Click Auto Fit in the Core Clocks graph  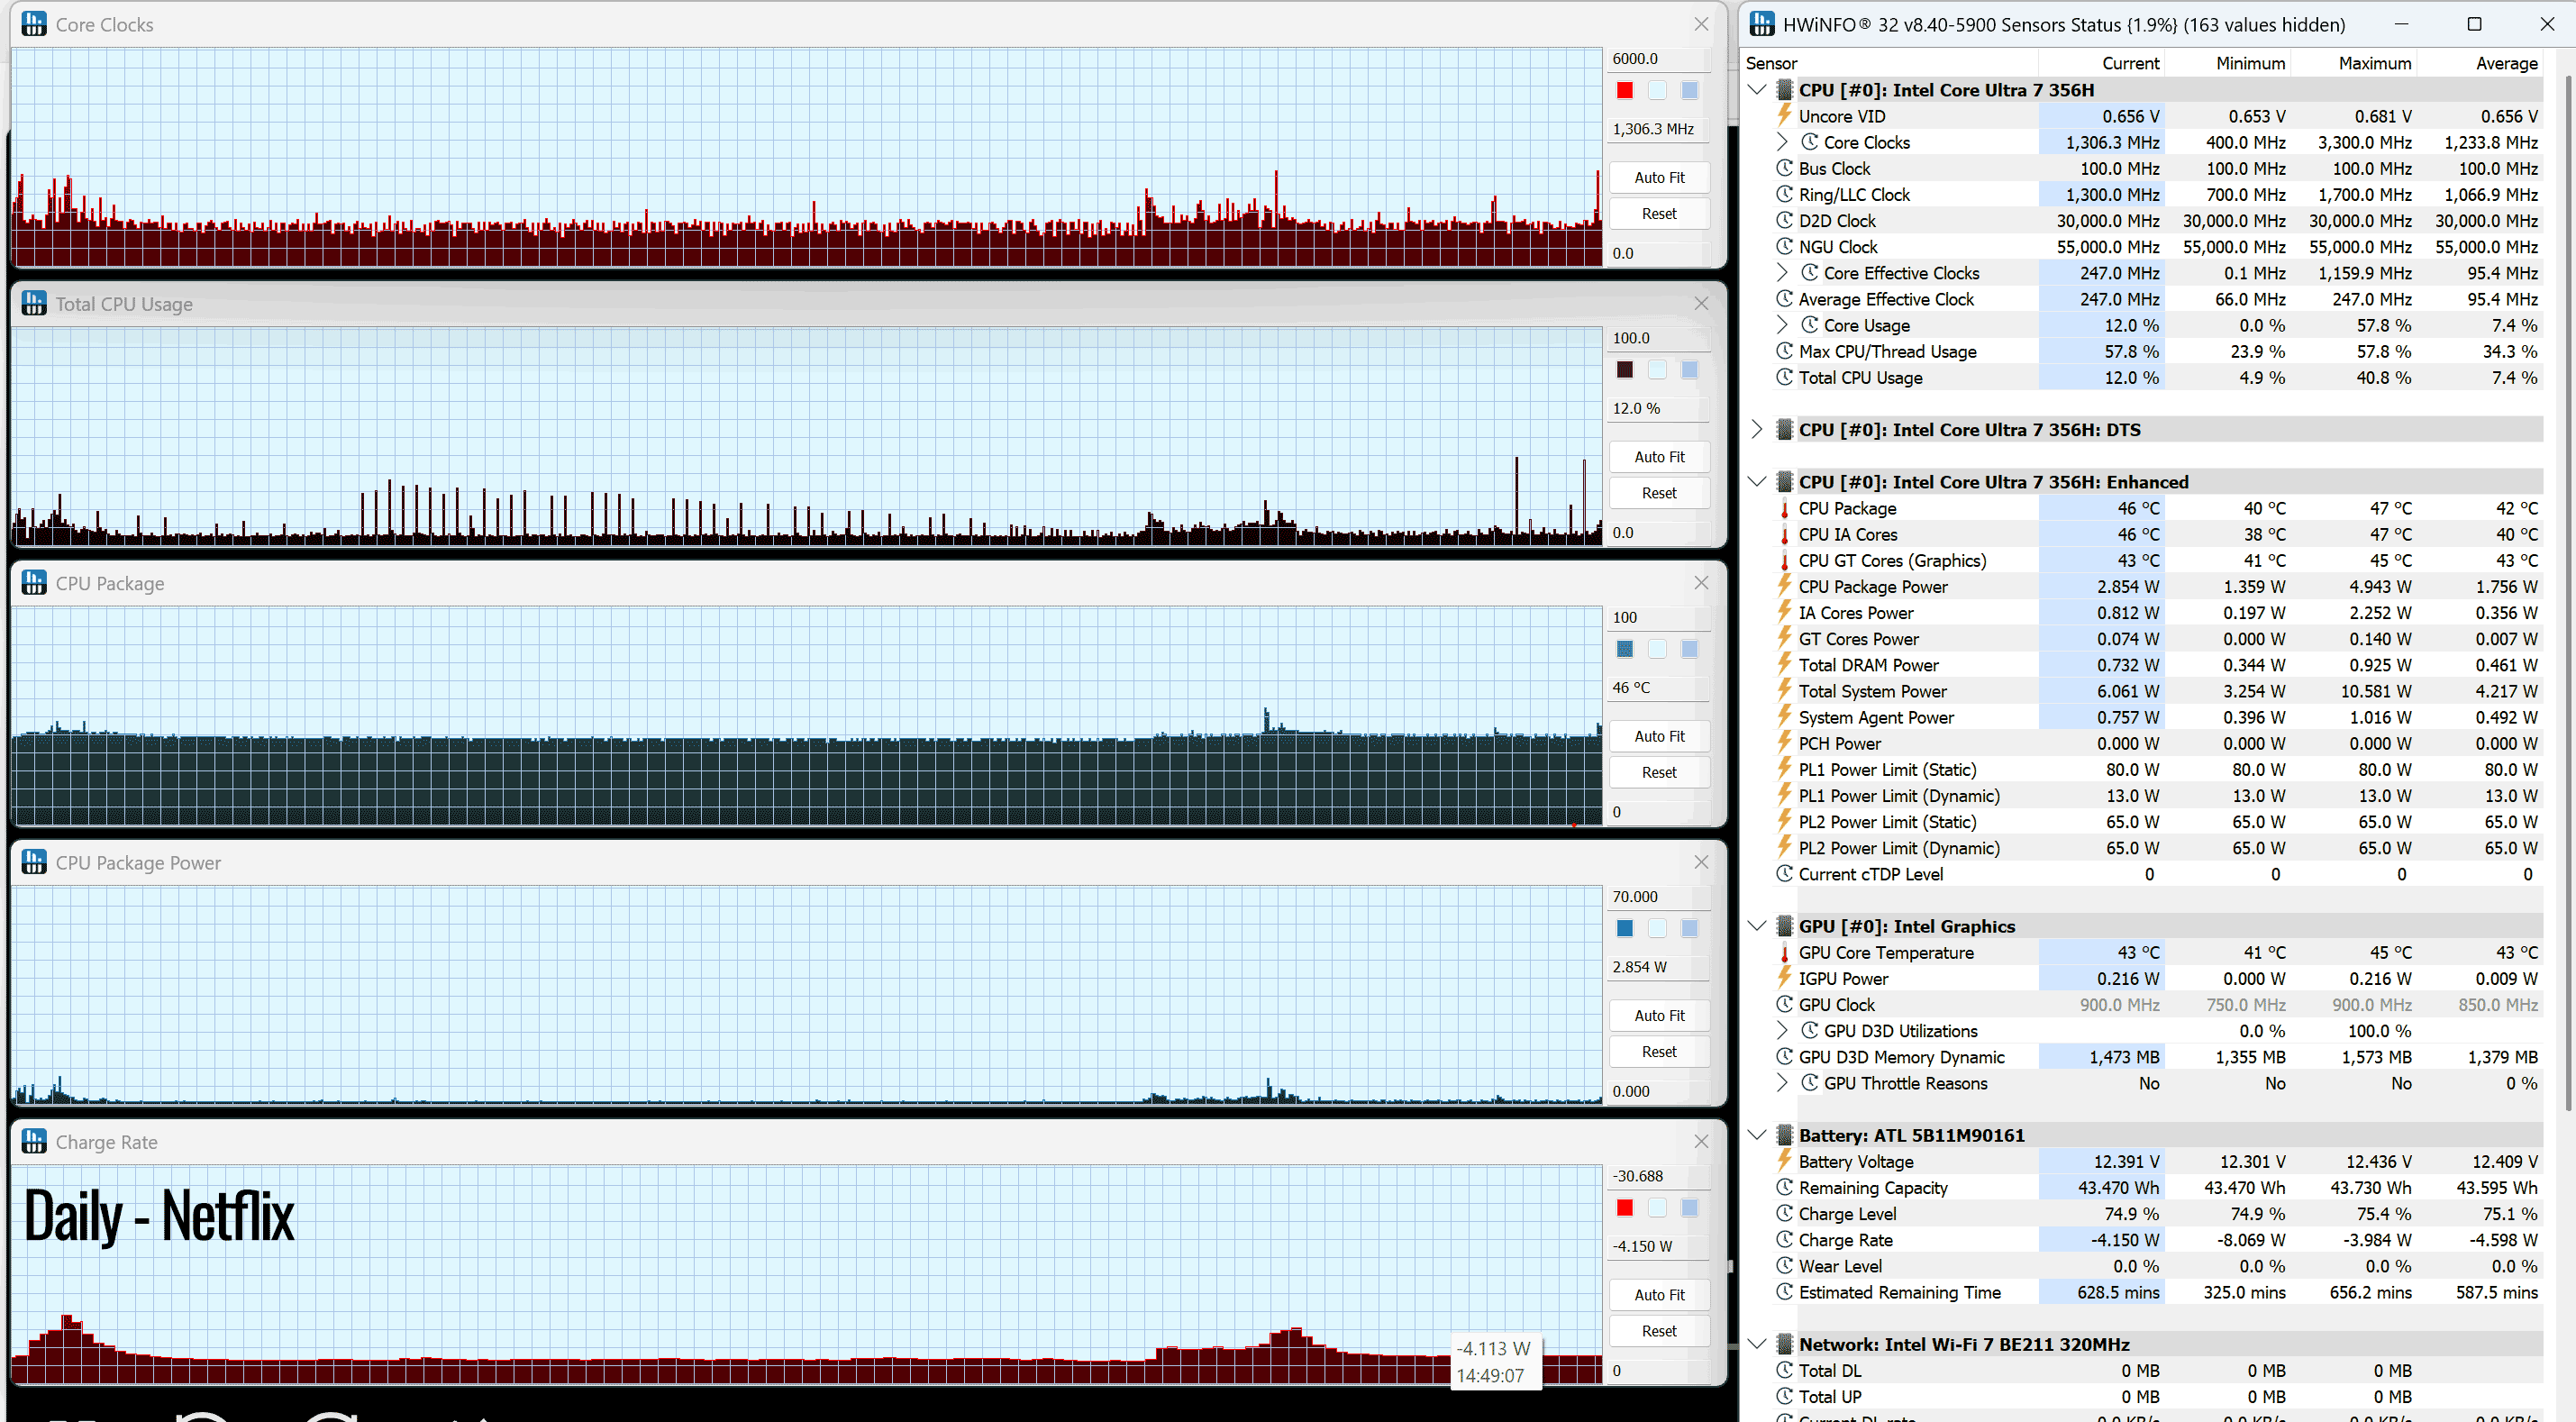(1659, 177)
